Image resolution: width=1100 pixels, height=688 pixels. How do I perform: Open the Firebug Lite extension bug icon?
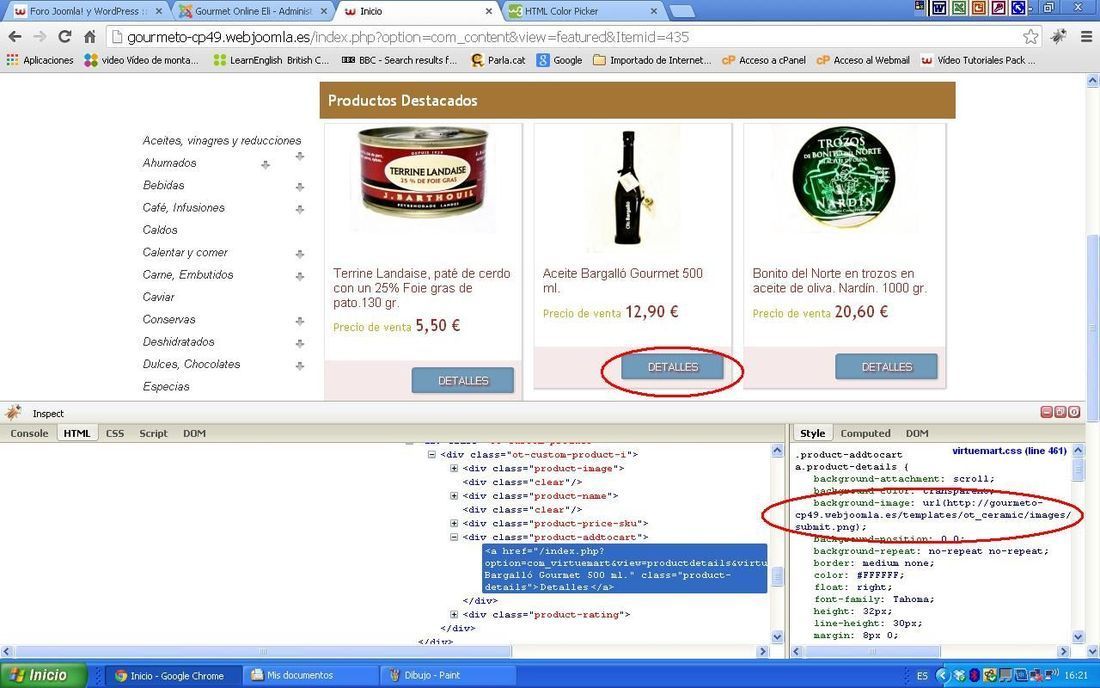[x=1059, y=36]
